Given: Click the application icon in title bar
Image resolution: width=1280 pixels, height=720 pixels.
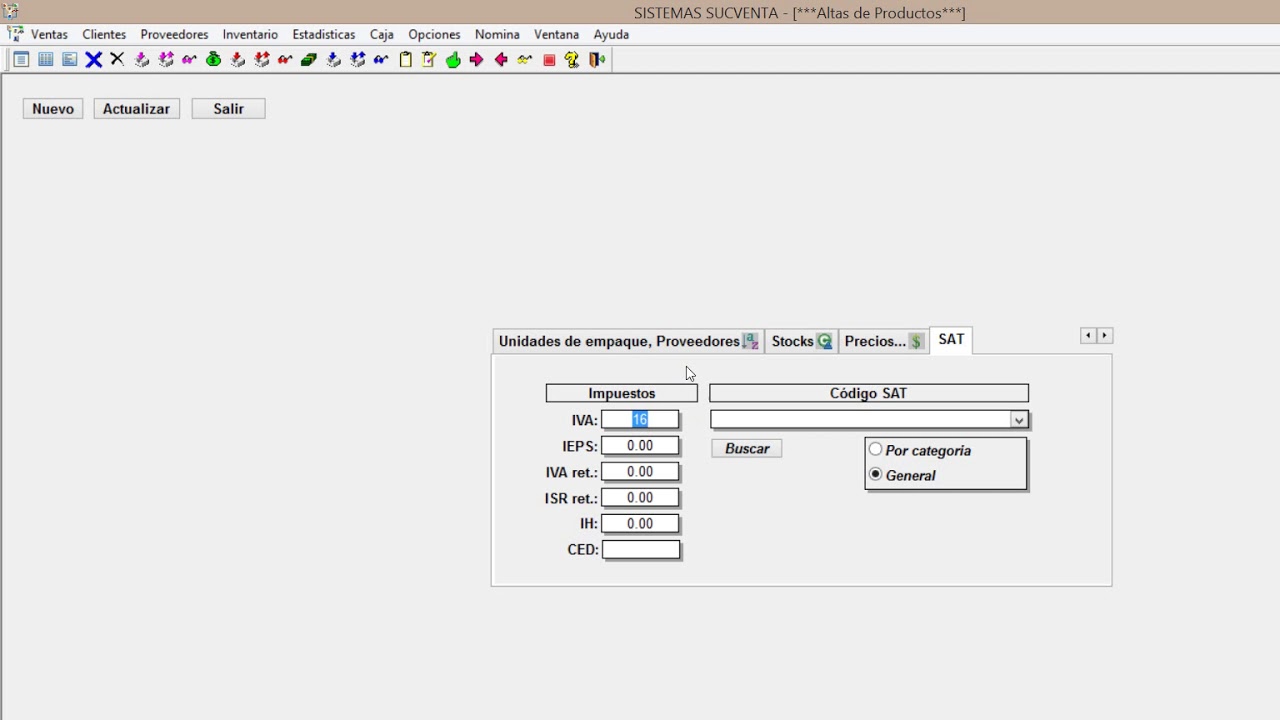Looking at the screenshot, I should (x=11, y=12).
